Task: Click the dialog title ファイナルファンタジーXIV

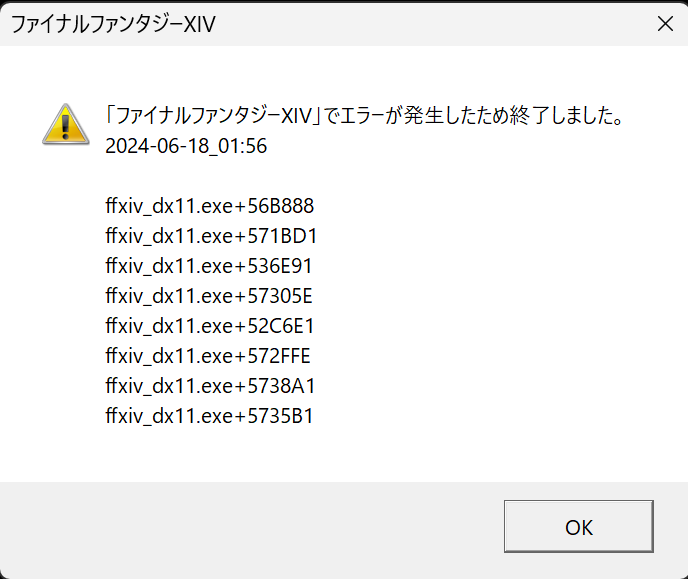Action: coord(113,24)
